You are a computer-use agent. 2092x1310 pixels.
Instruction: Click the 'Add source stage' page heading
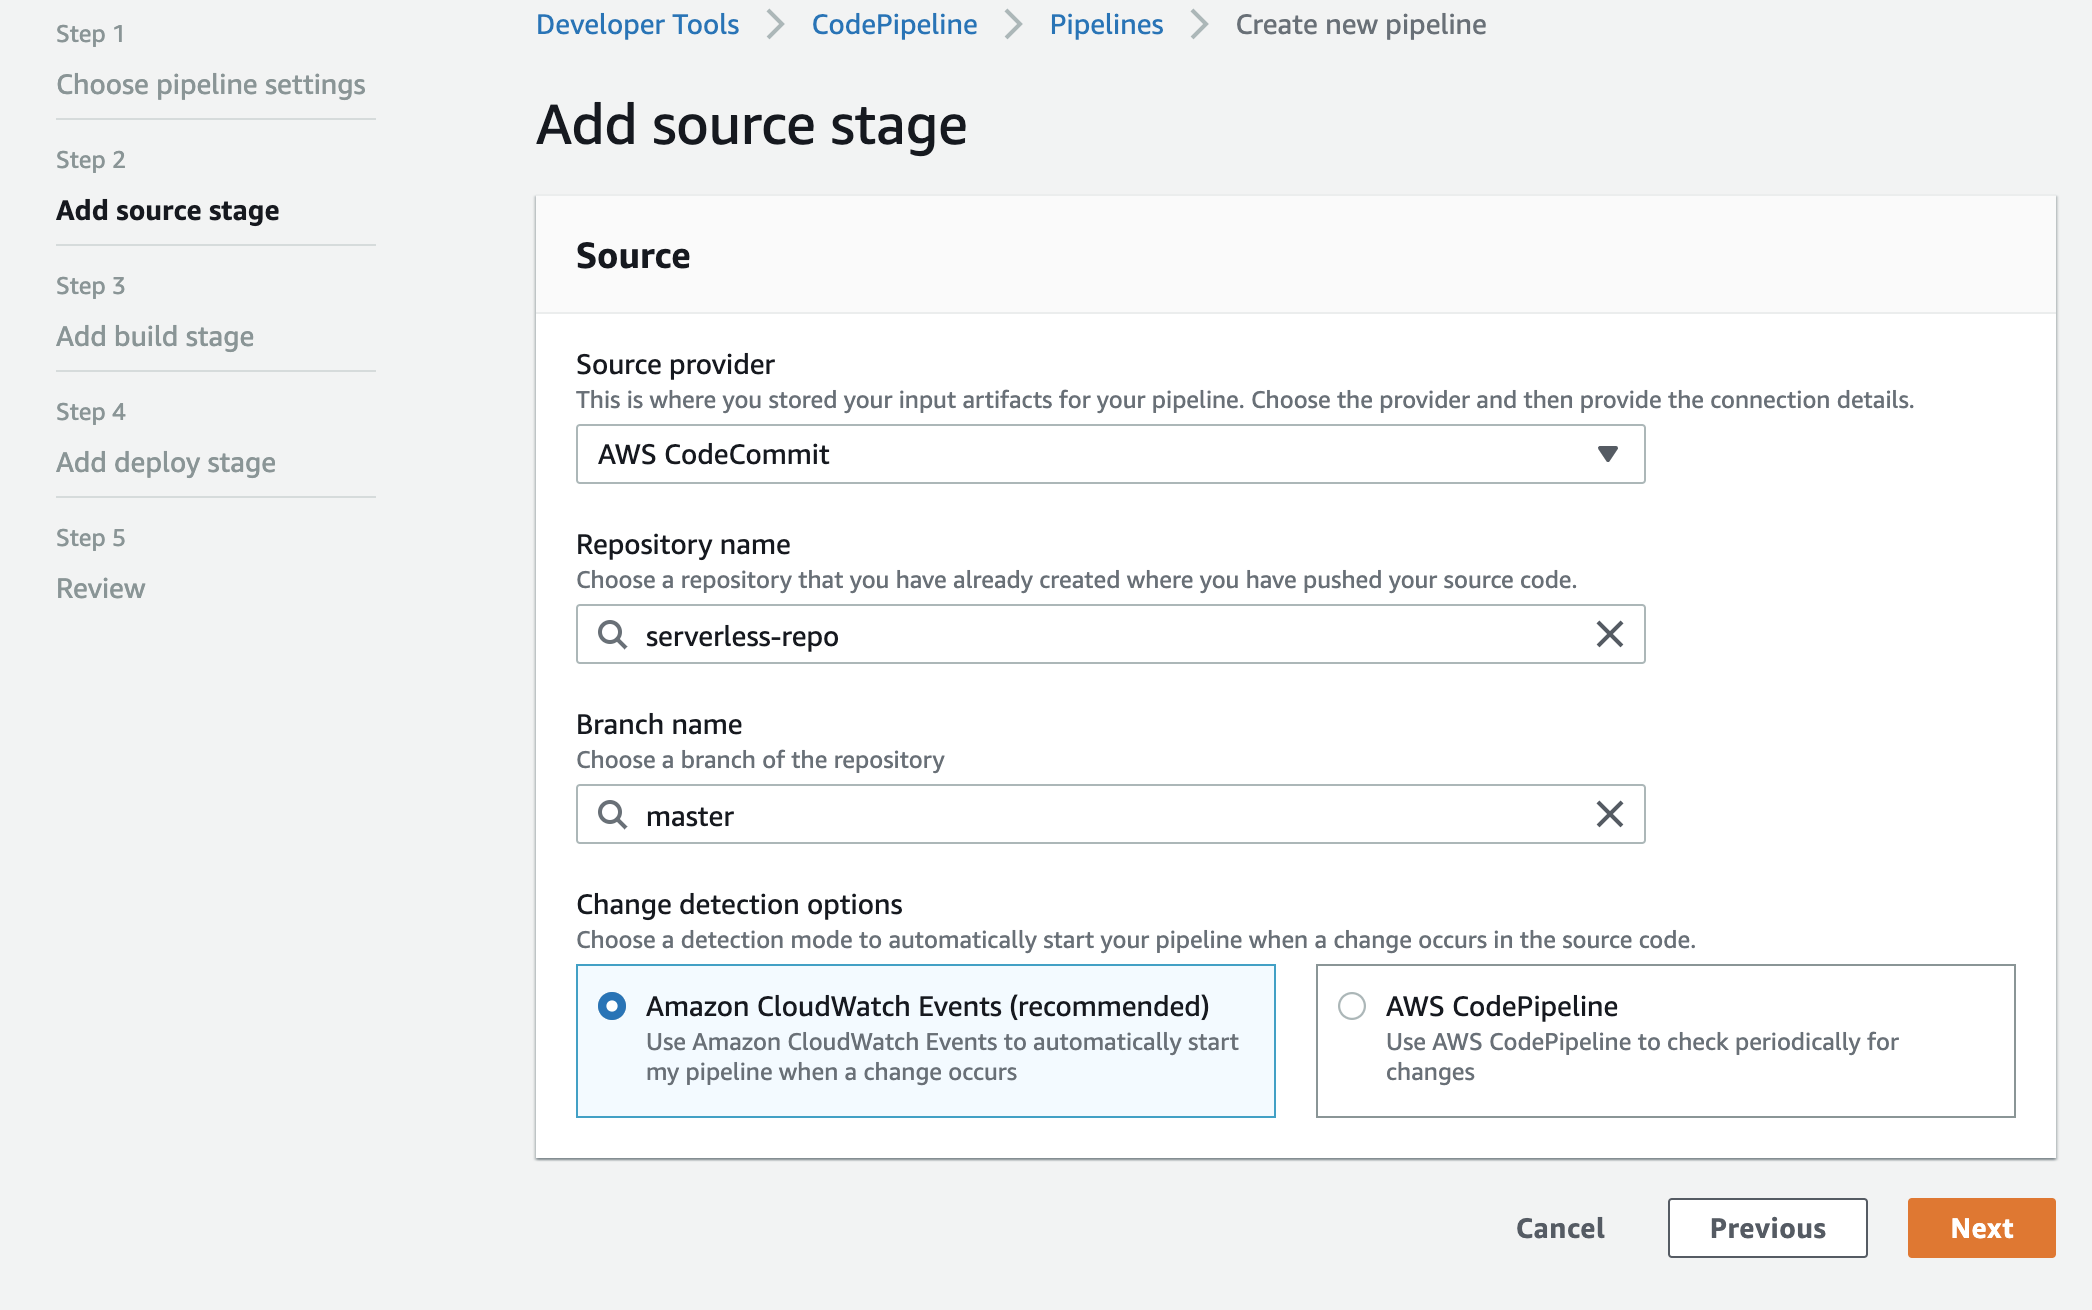752,126
